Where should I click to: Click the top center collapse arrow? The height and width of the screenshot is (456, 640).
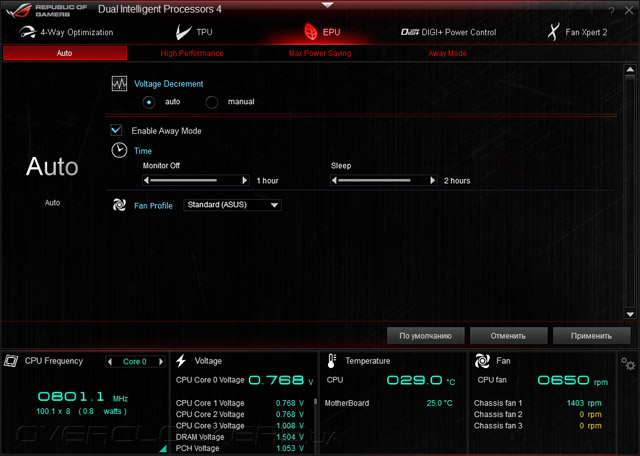point(327,5)
